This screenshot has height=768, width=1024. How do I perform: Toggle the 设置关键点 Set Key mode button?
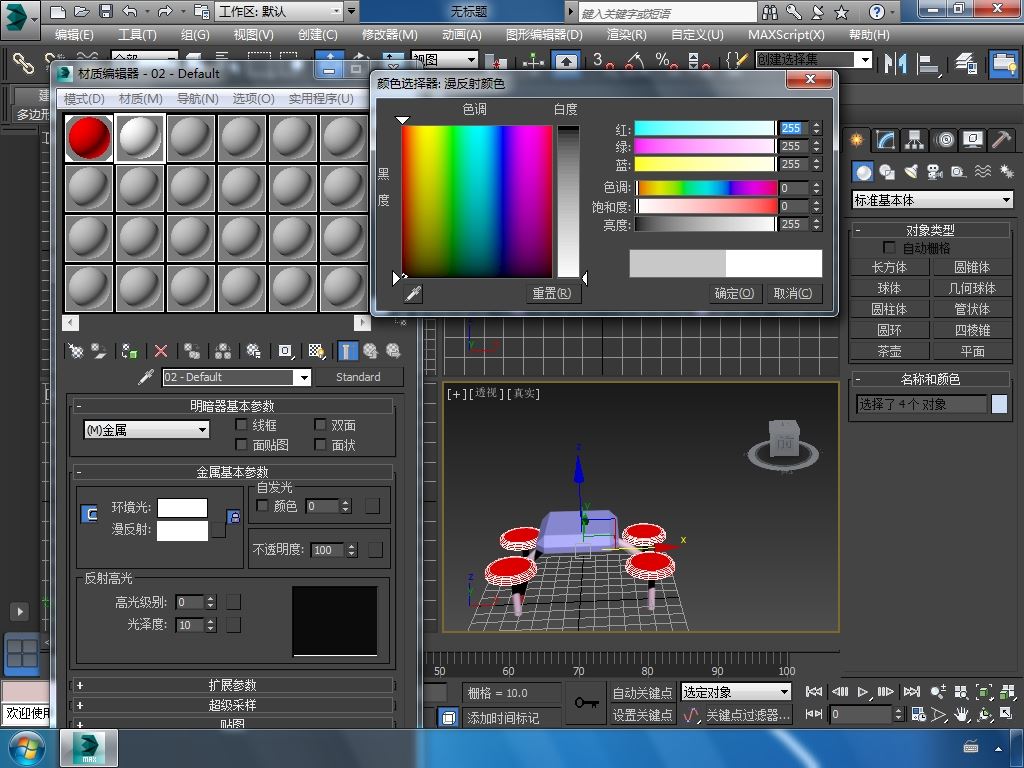pos(642,715)
